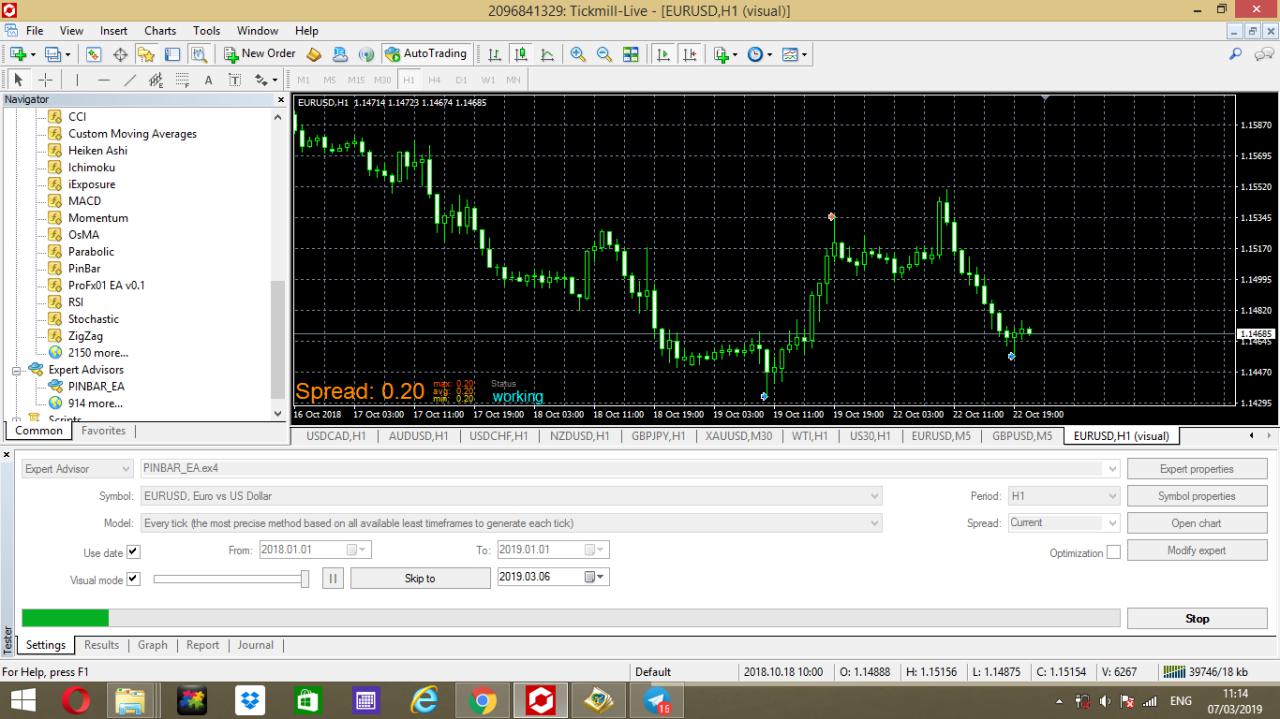This screenshot has width=1280, height=719.
Task: Click the Skip to date field 2019.03.06
Action: click(x=553, y=577)
